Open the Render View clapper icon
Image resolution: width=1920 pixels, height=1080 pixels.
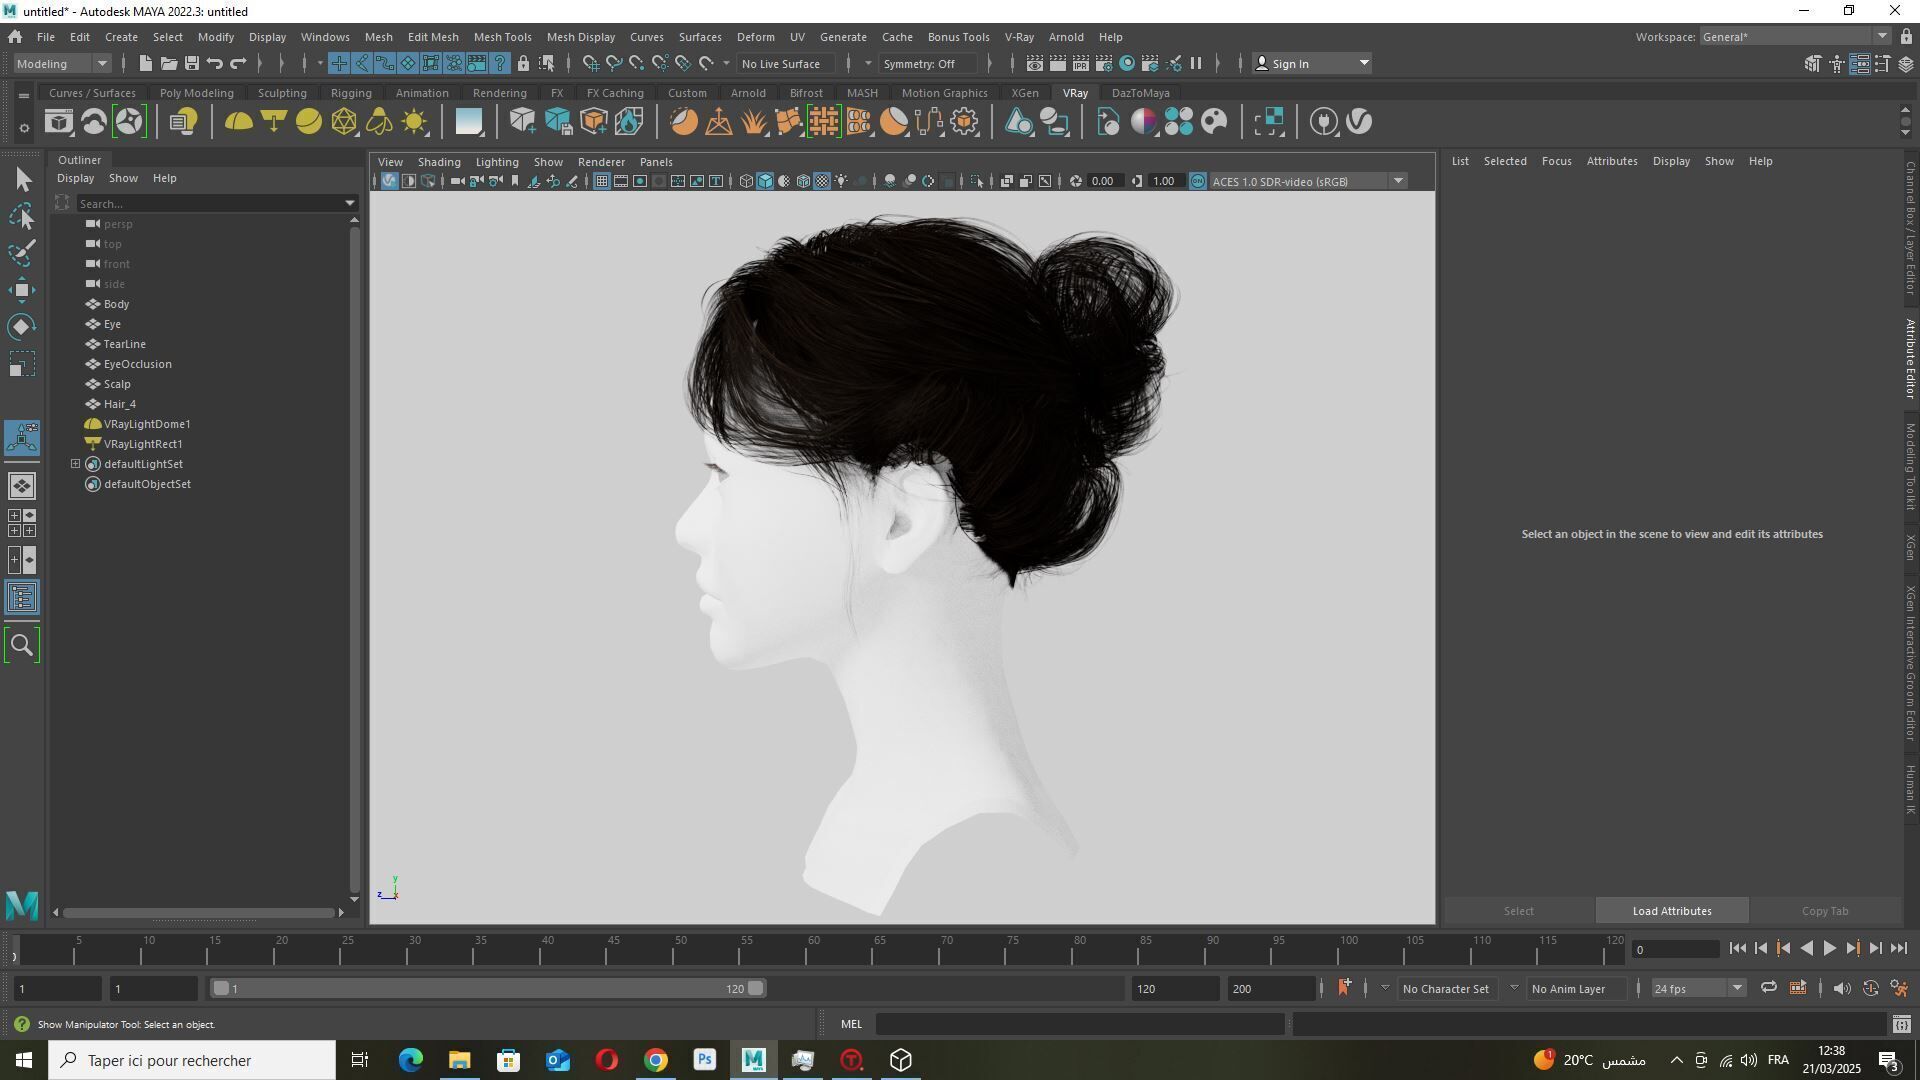click(x=1034, y=64)
